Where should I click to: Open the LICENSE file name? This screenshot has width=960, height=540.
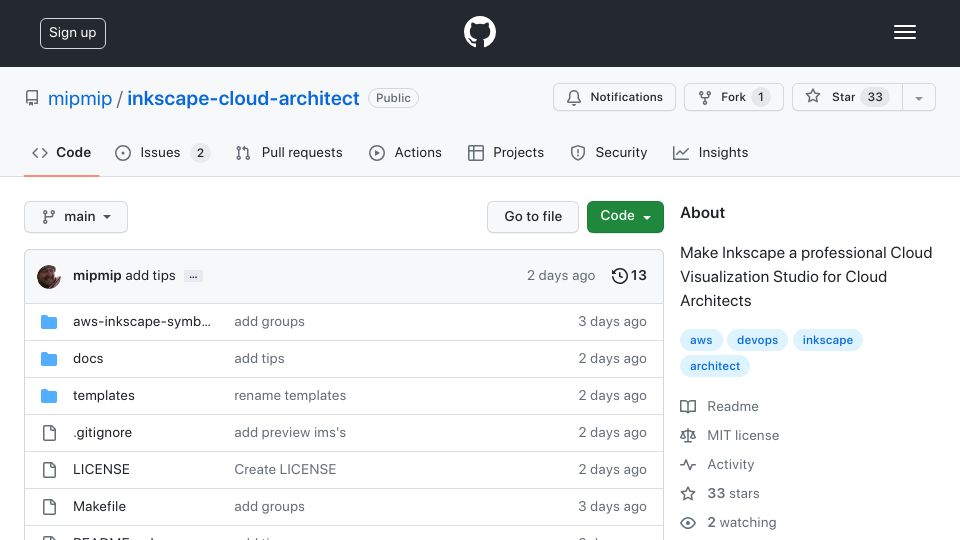pyautogui.click(x=101, y=470)
